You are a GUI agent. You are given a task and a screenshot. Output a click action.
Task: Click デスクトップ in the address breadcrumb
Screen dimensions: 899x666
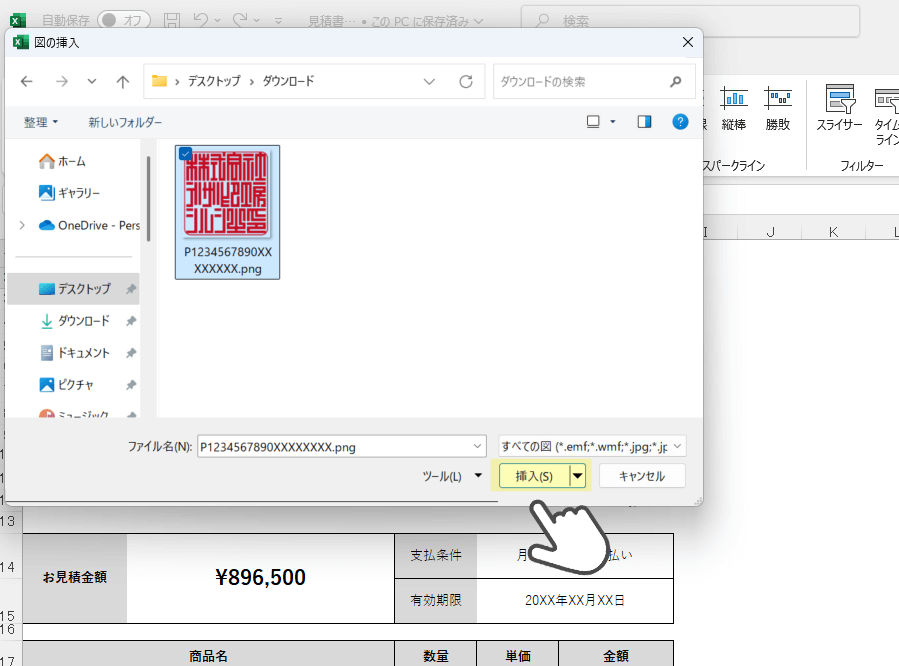click(x=214, y=81)
